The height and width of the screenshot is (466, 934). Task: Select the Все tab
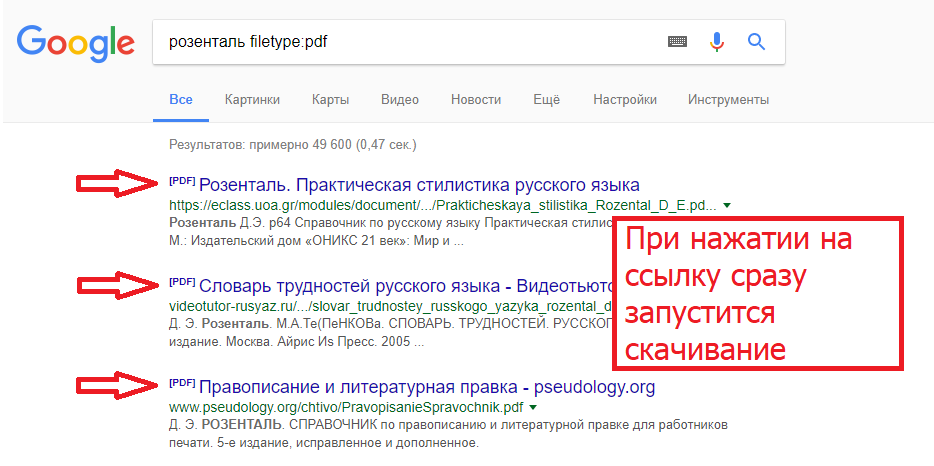[x=180, y=100]
